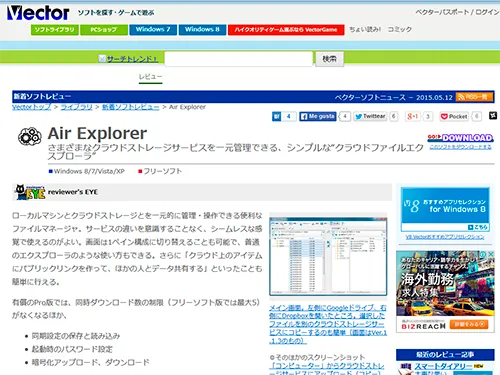Click the 検索 search button
This screenshot has height=375, width=500.
(x=329, y=59)
